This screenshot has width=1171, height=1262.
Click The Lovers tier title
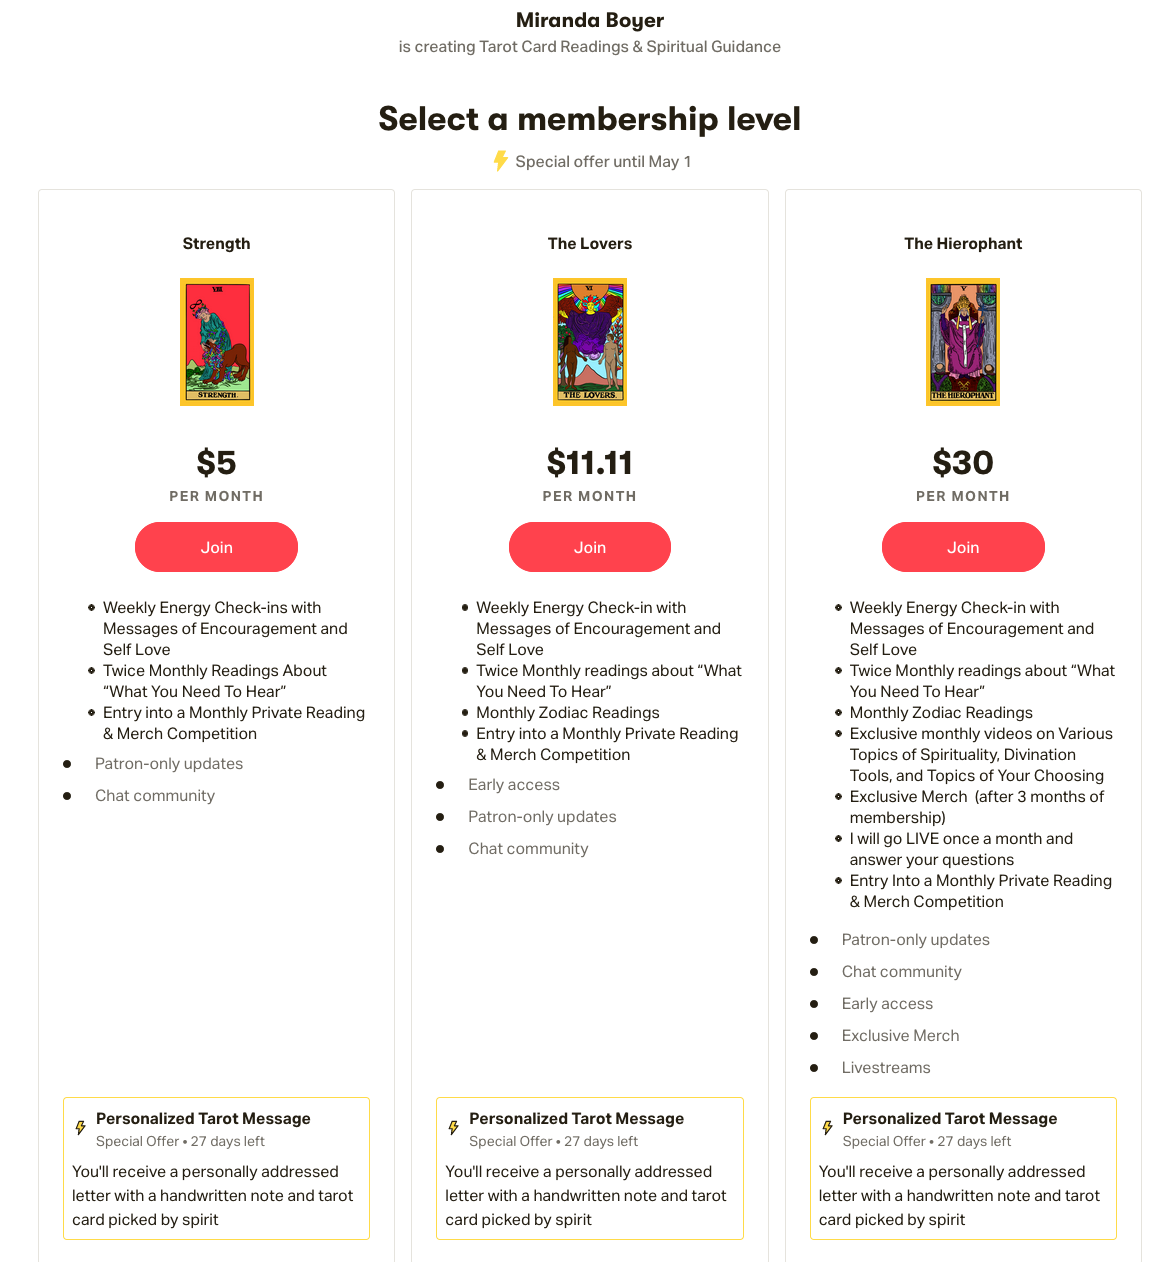click(590, 244)
